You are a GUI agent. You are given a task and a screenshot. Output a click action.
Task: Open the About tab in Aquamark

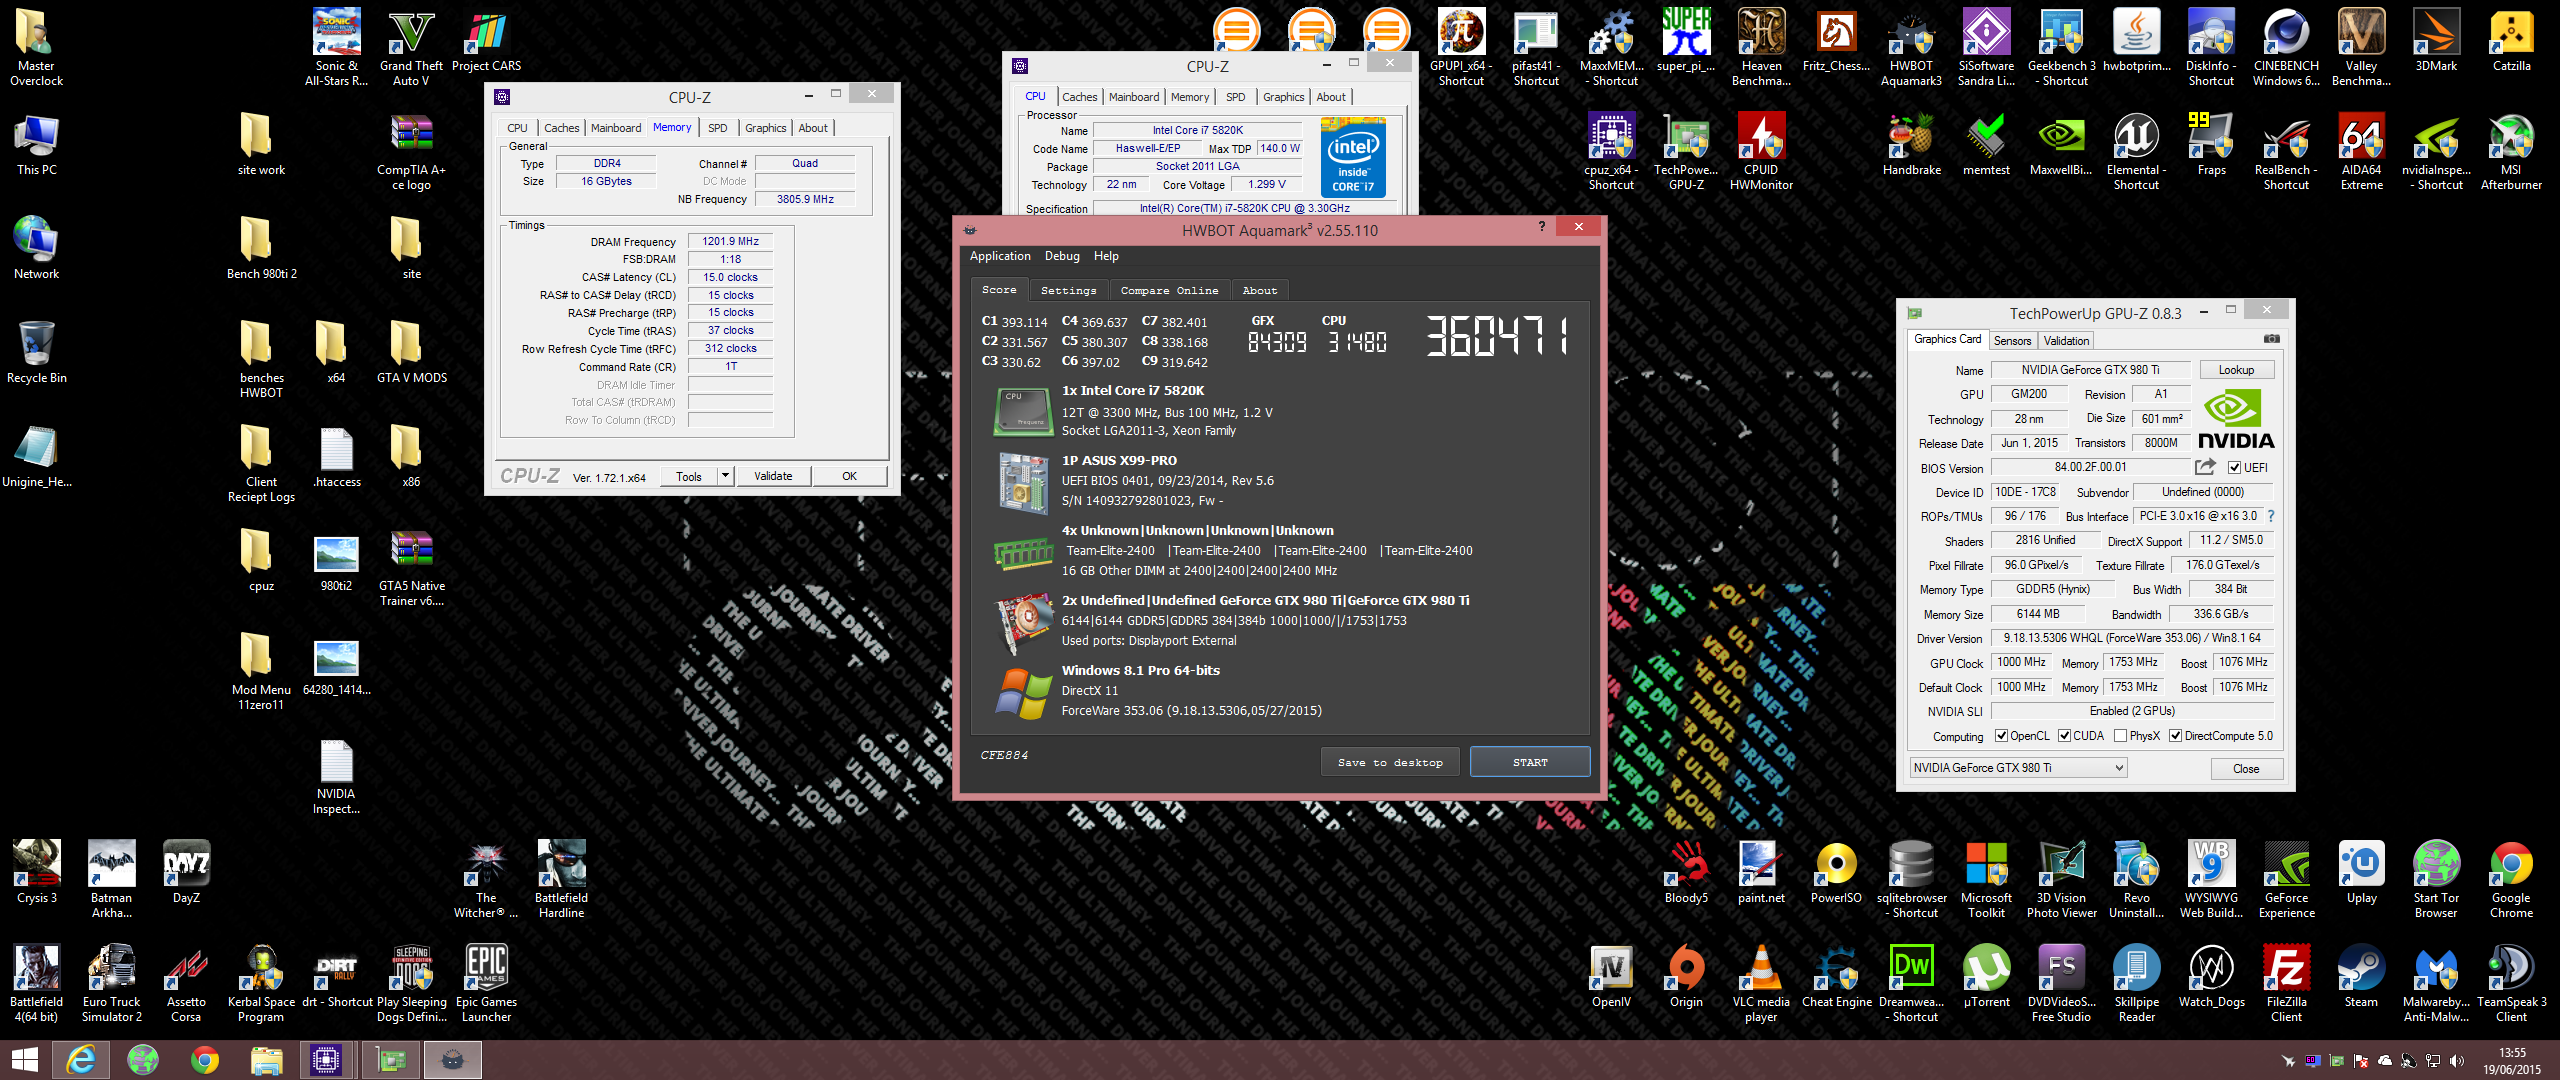[1259, 290]
